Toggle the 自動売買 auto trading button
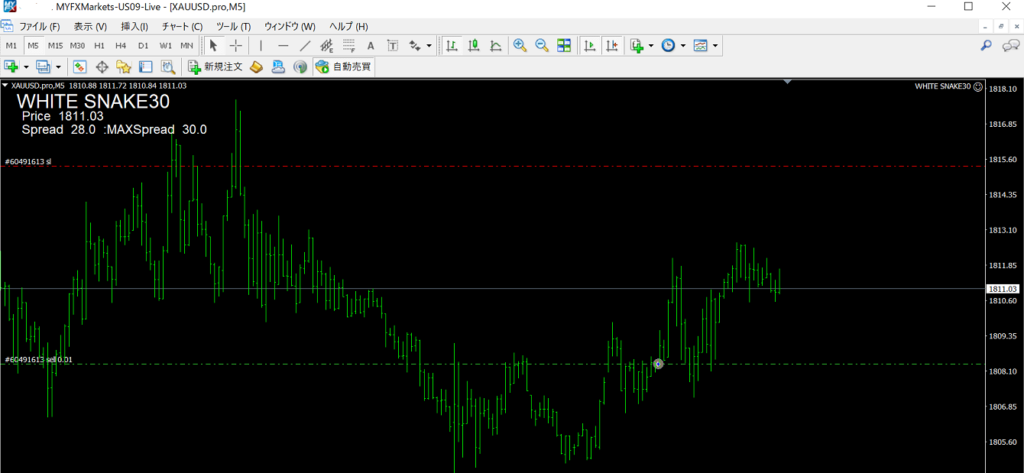 tap(344, 67)
